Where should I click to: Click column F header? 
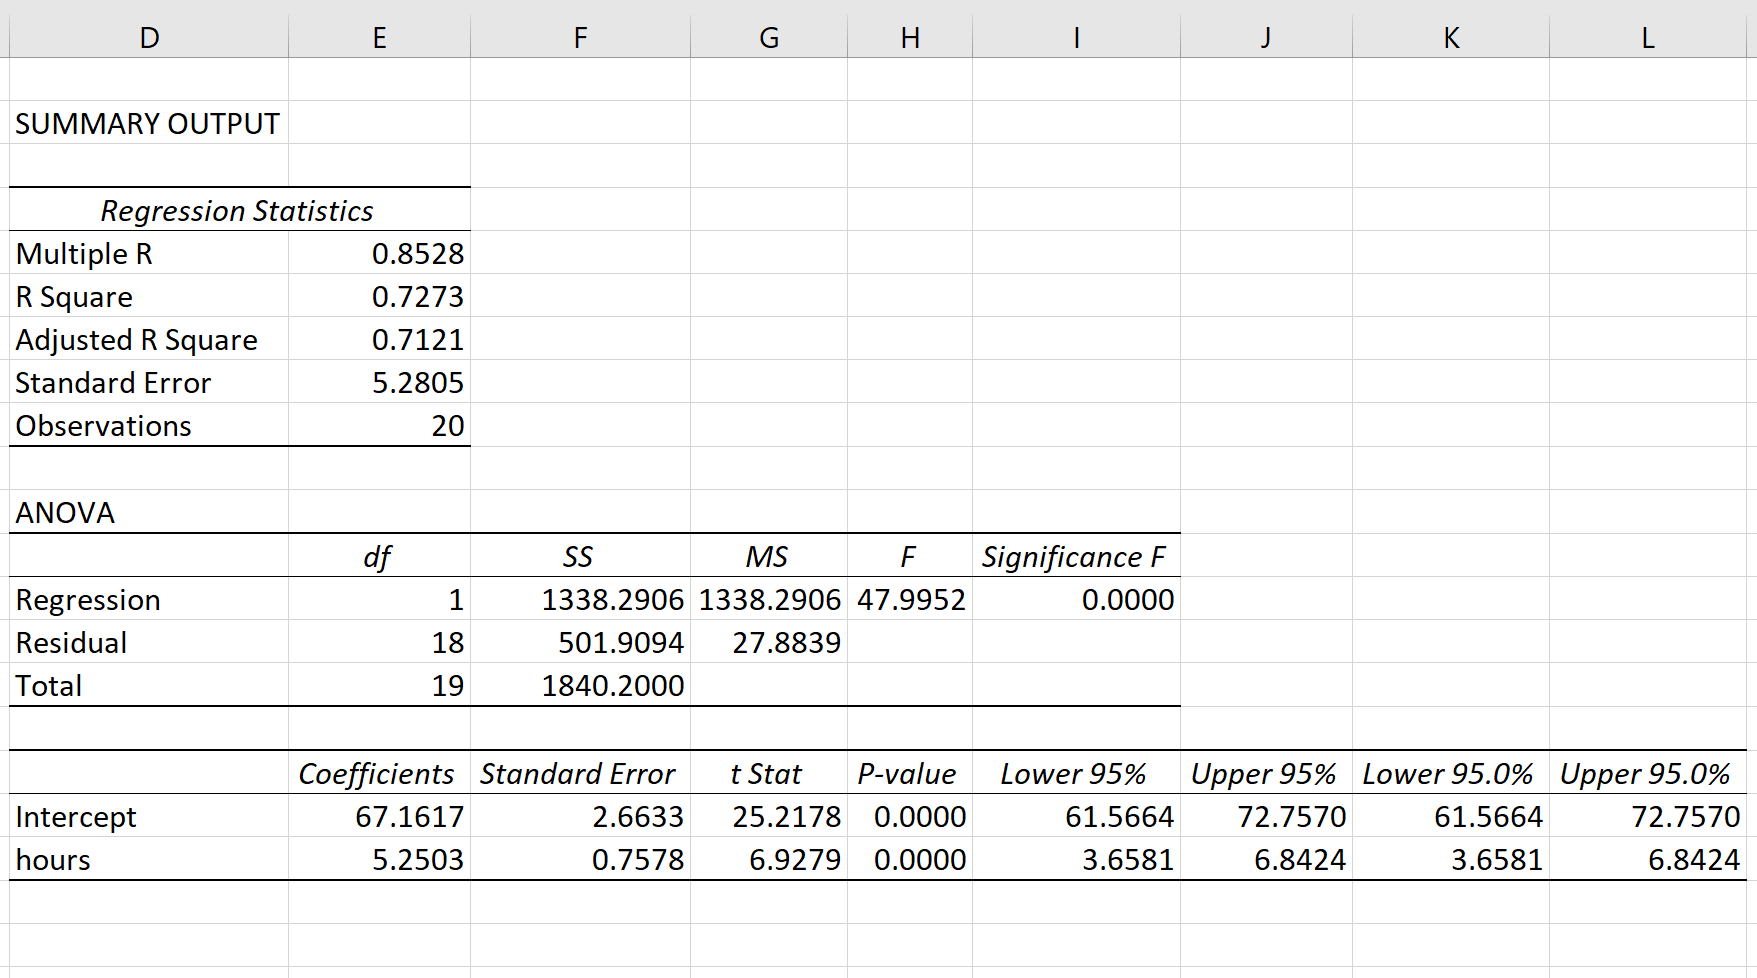(580, 38)
